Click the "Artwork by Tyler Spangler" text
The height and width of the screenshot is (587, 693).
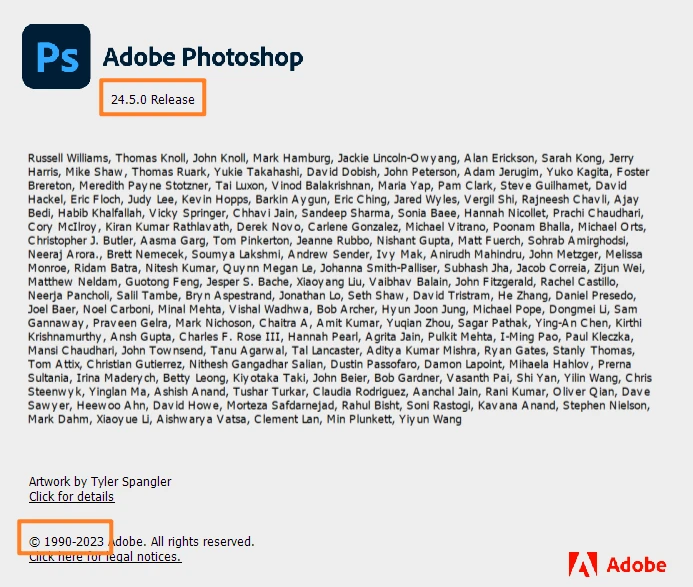coord(99,481)
